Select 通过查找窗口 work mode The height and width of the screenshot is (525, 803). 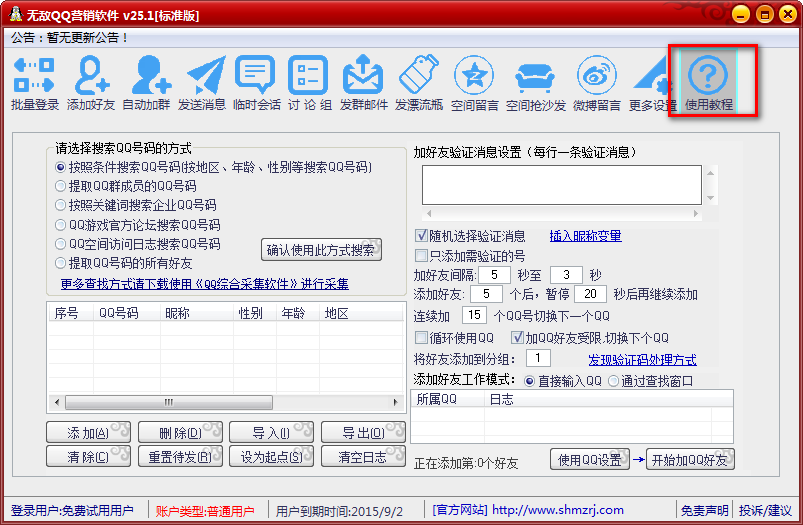pos(614,381)
